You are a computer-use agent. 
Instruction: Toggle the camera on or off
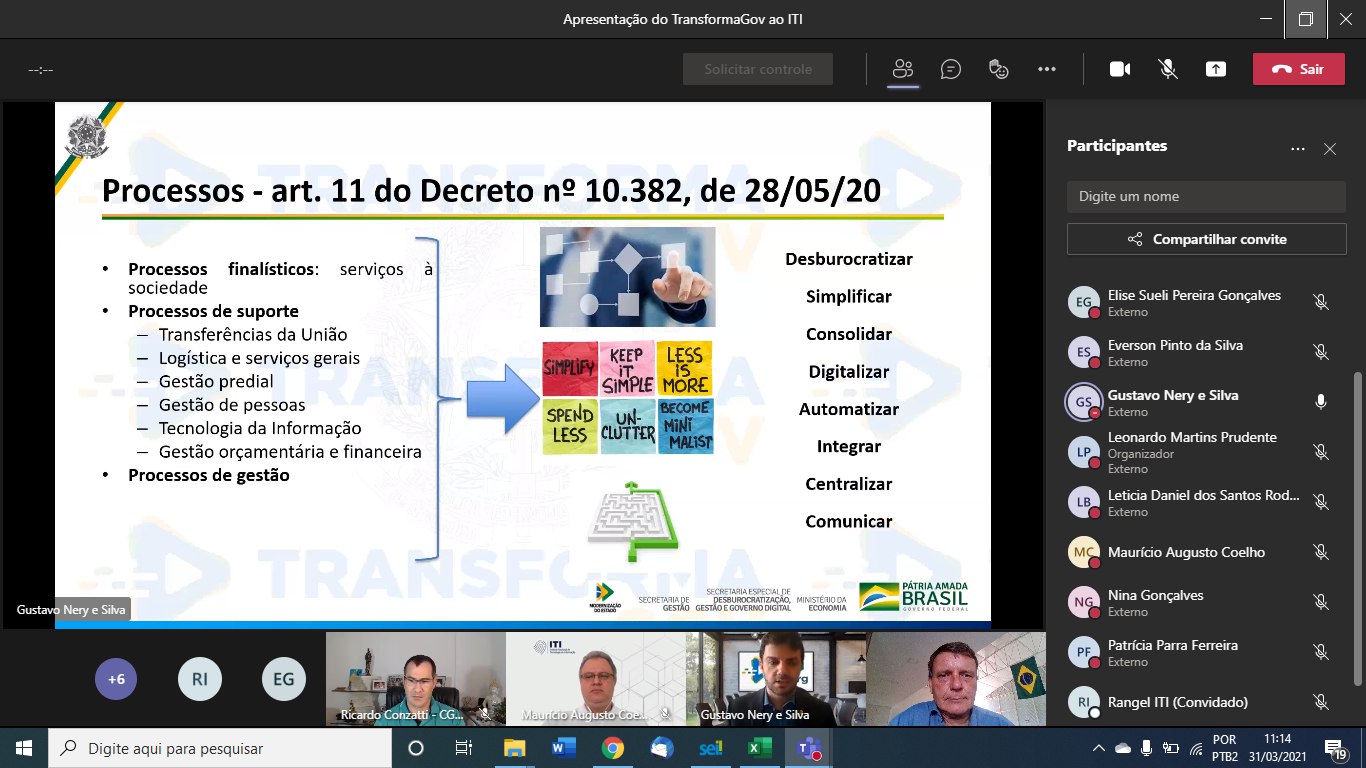coord(1119,69)
